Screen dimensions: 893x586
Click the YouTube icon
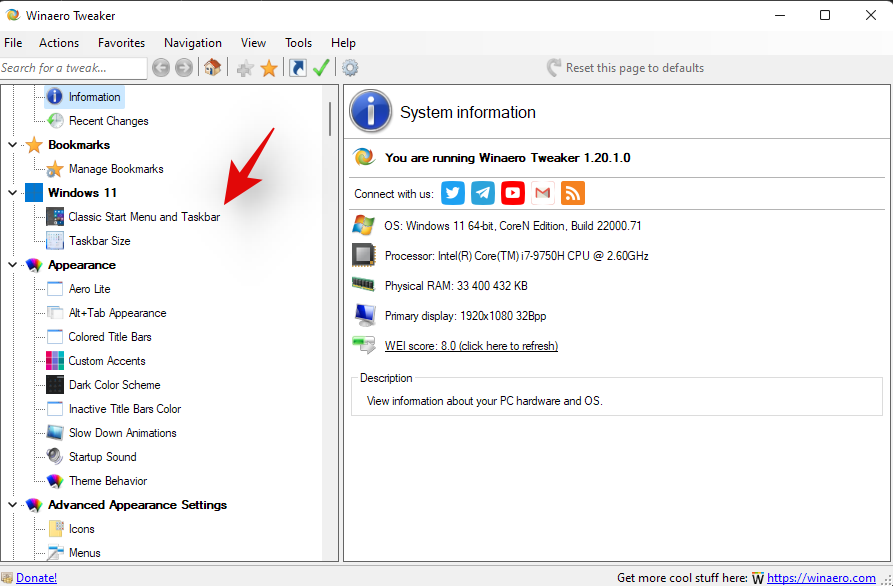[513, 193]
